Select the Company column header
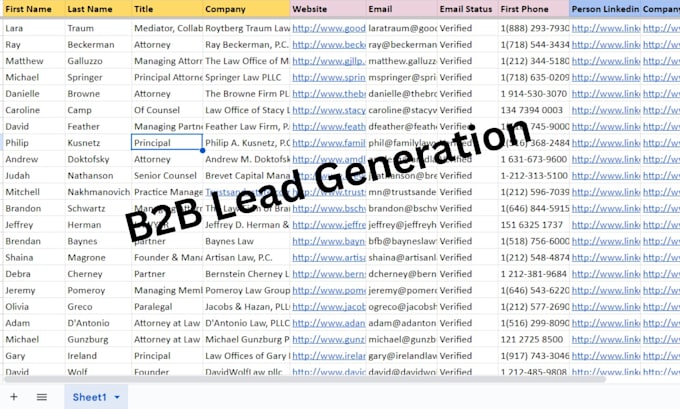Screen dimensions: 680x409 246,9
